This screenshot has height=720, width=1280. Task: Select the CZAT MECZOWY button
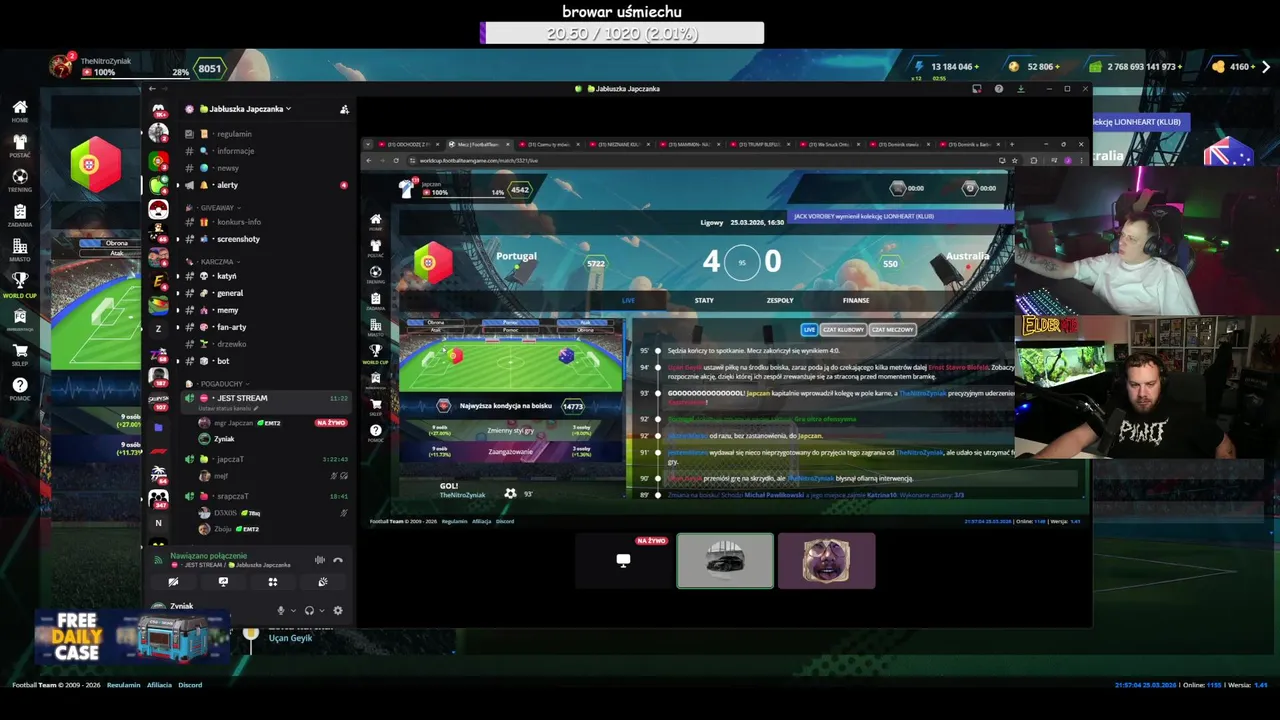click(x=892, y=329)
